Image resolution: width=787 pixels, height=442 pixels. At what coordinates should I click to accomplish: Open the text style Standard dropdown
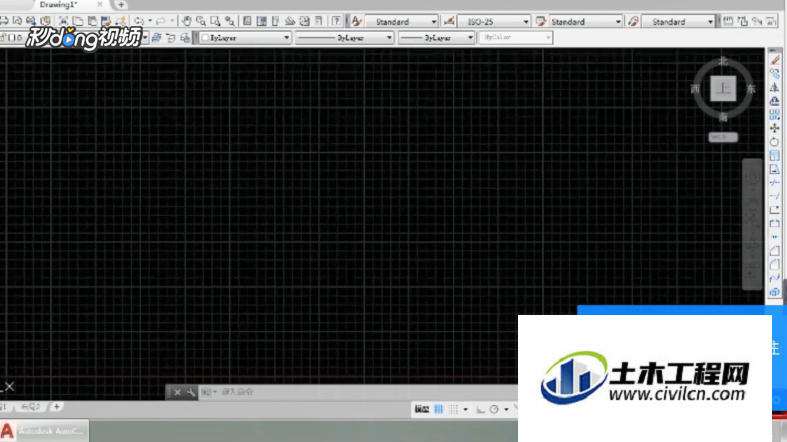click(402, 22)
